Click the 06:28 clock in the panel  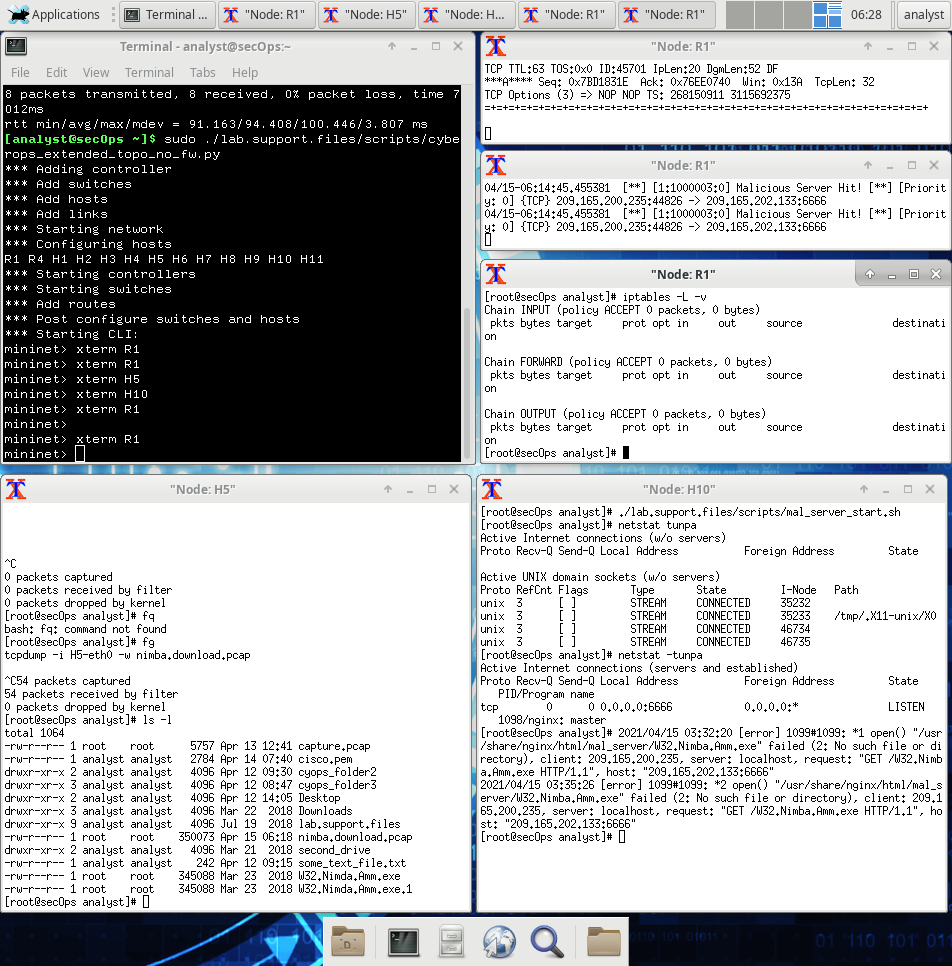coord(866,14)
